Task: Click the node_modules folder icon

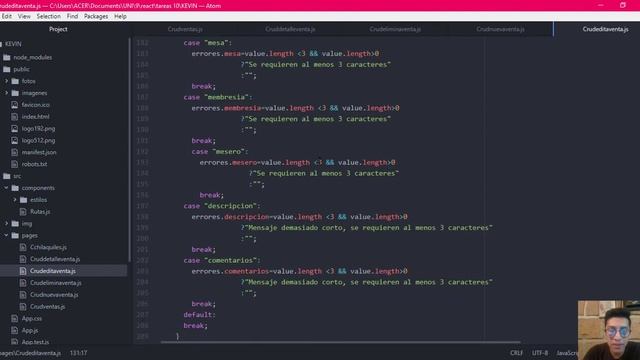Action: [x=7, y=58]
